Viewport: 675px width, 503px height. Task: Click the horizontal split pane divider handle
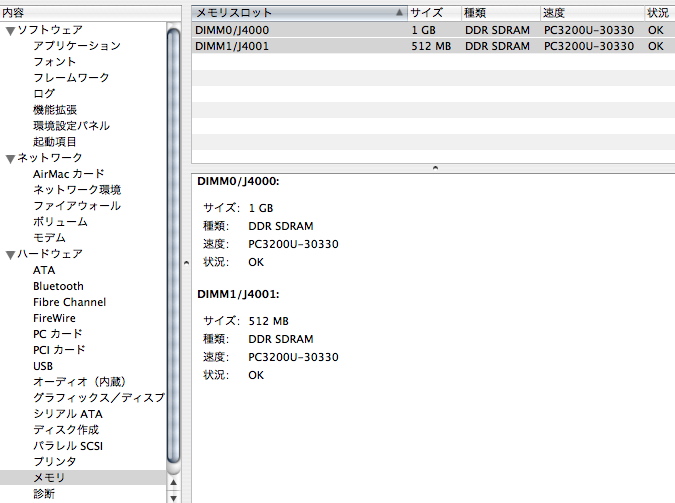point(434,168)
